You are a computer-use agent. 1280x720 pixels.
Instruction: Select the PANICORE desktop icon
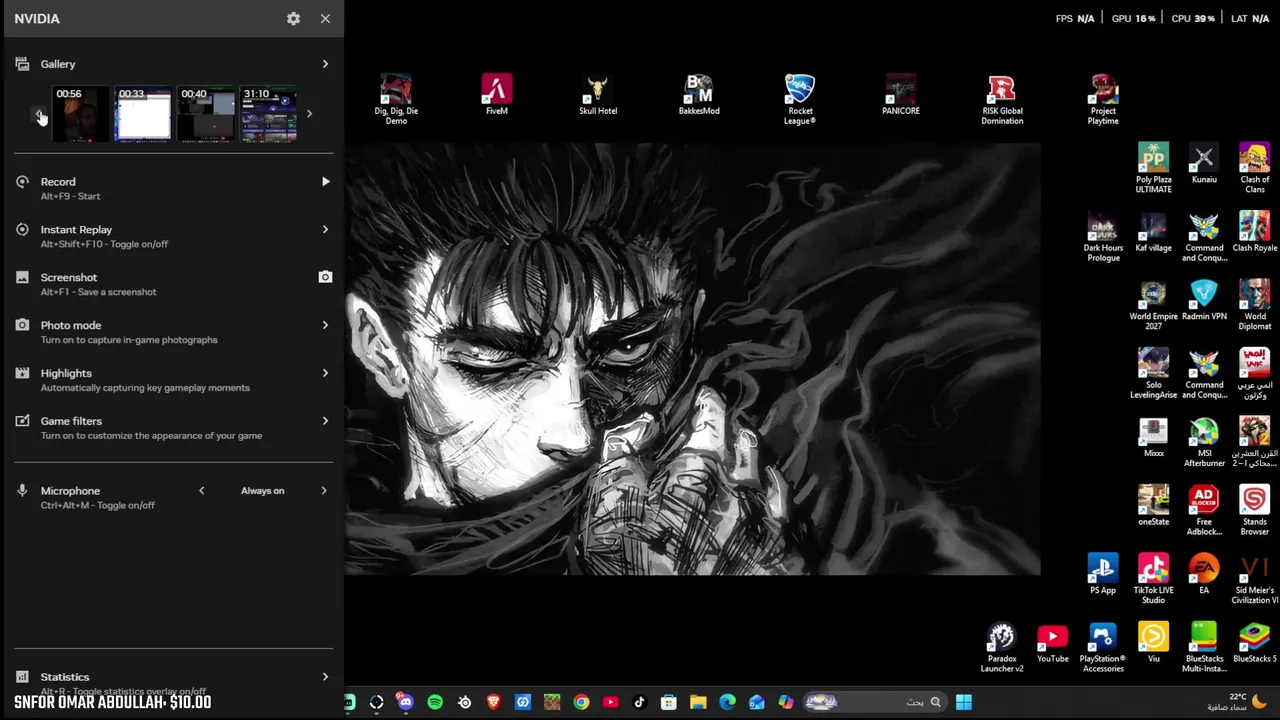click(901, 95)
